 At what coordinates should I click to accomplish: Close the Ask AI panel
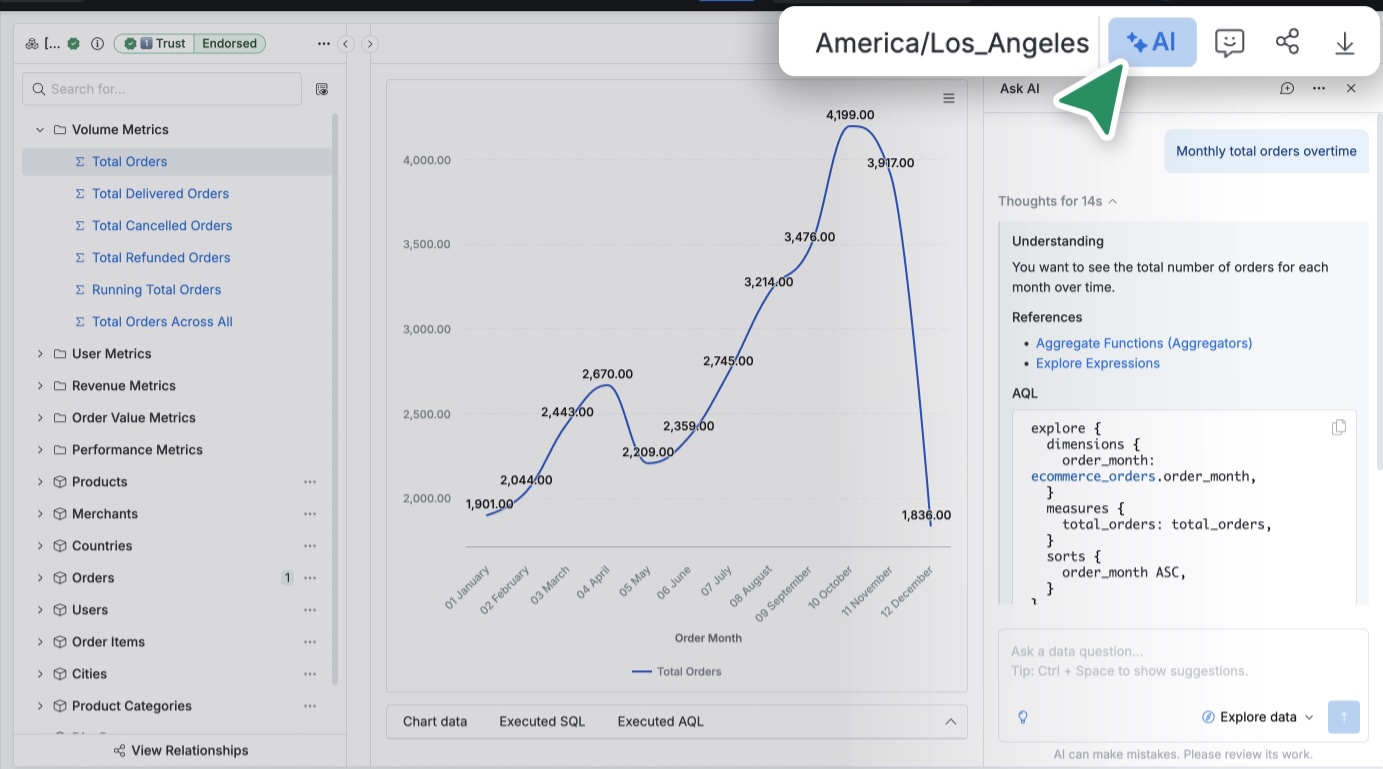click(x=1351, y=89)
